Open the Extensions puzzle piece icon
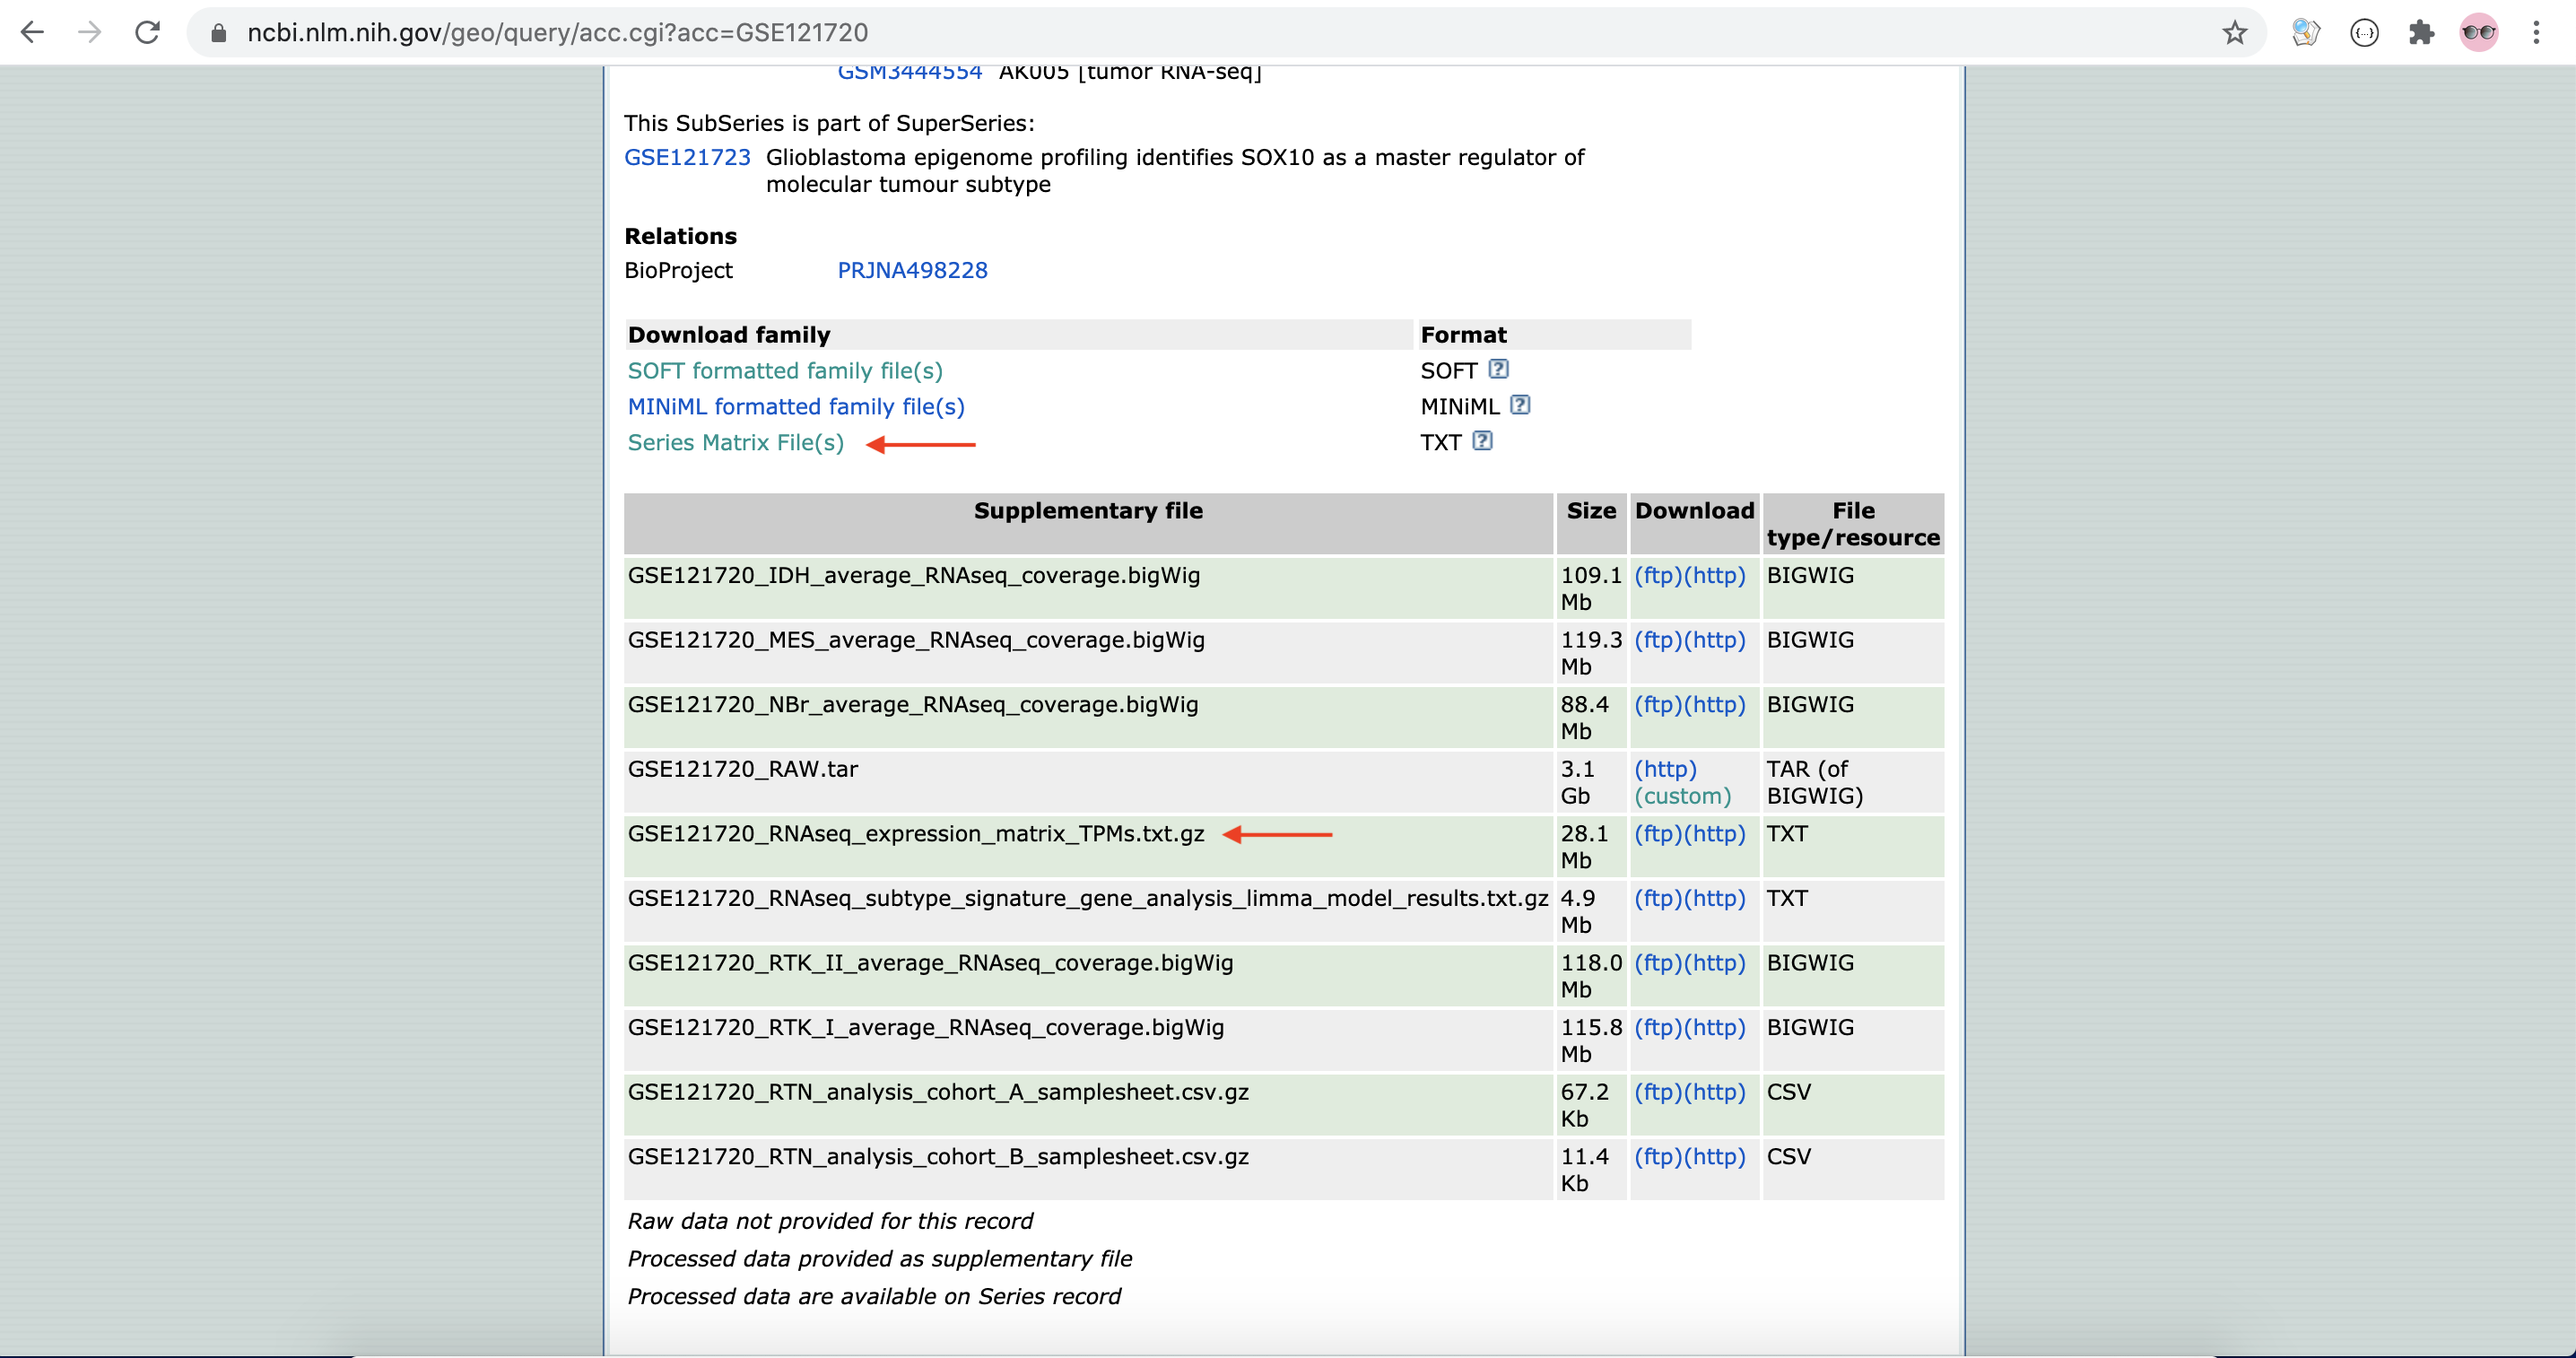The width and height of the screenshot is (2576, 1358). [2421, 33]
